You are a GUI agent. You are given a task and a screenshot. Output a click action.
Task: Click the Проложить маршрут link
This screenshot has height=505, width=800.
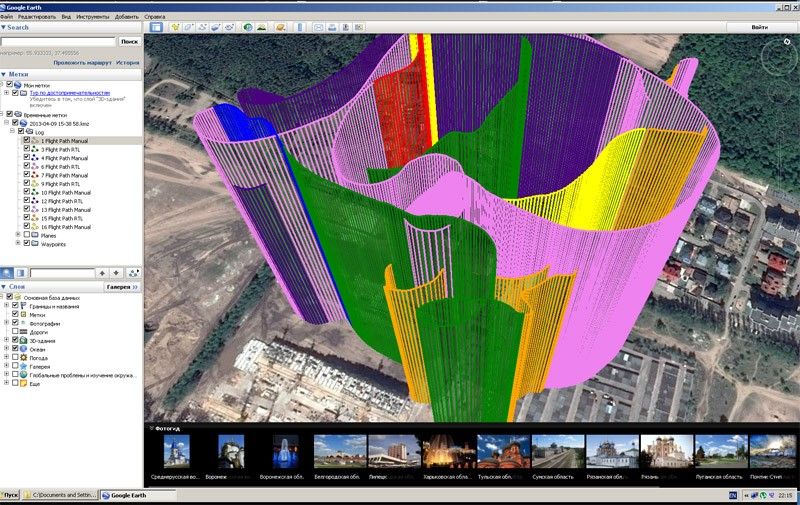(x=82, y=62)
